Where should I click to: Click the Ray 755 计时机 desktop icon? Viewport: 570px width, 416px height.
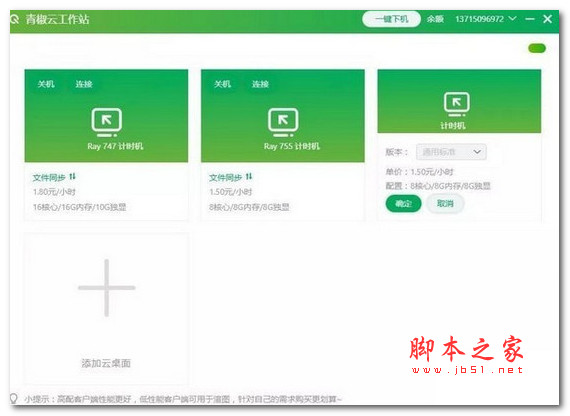pyautogui.click(x=283, y=123)
